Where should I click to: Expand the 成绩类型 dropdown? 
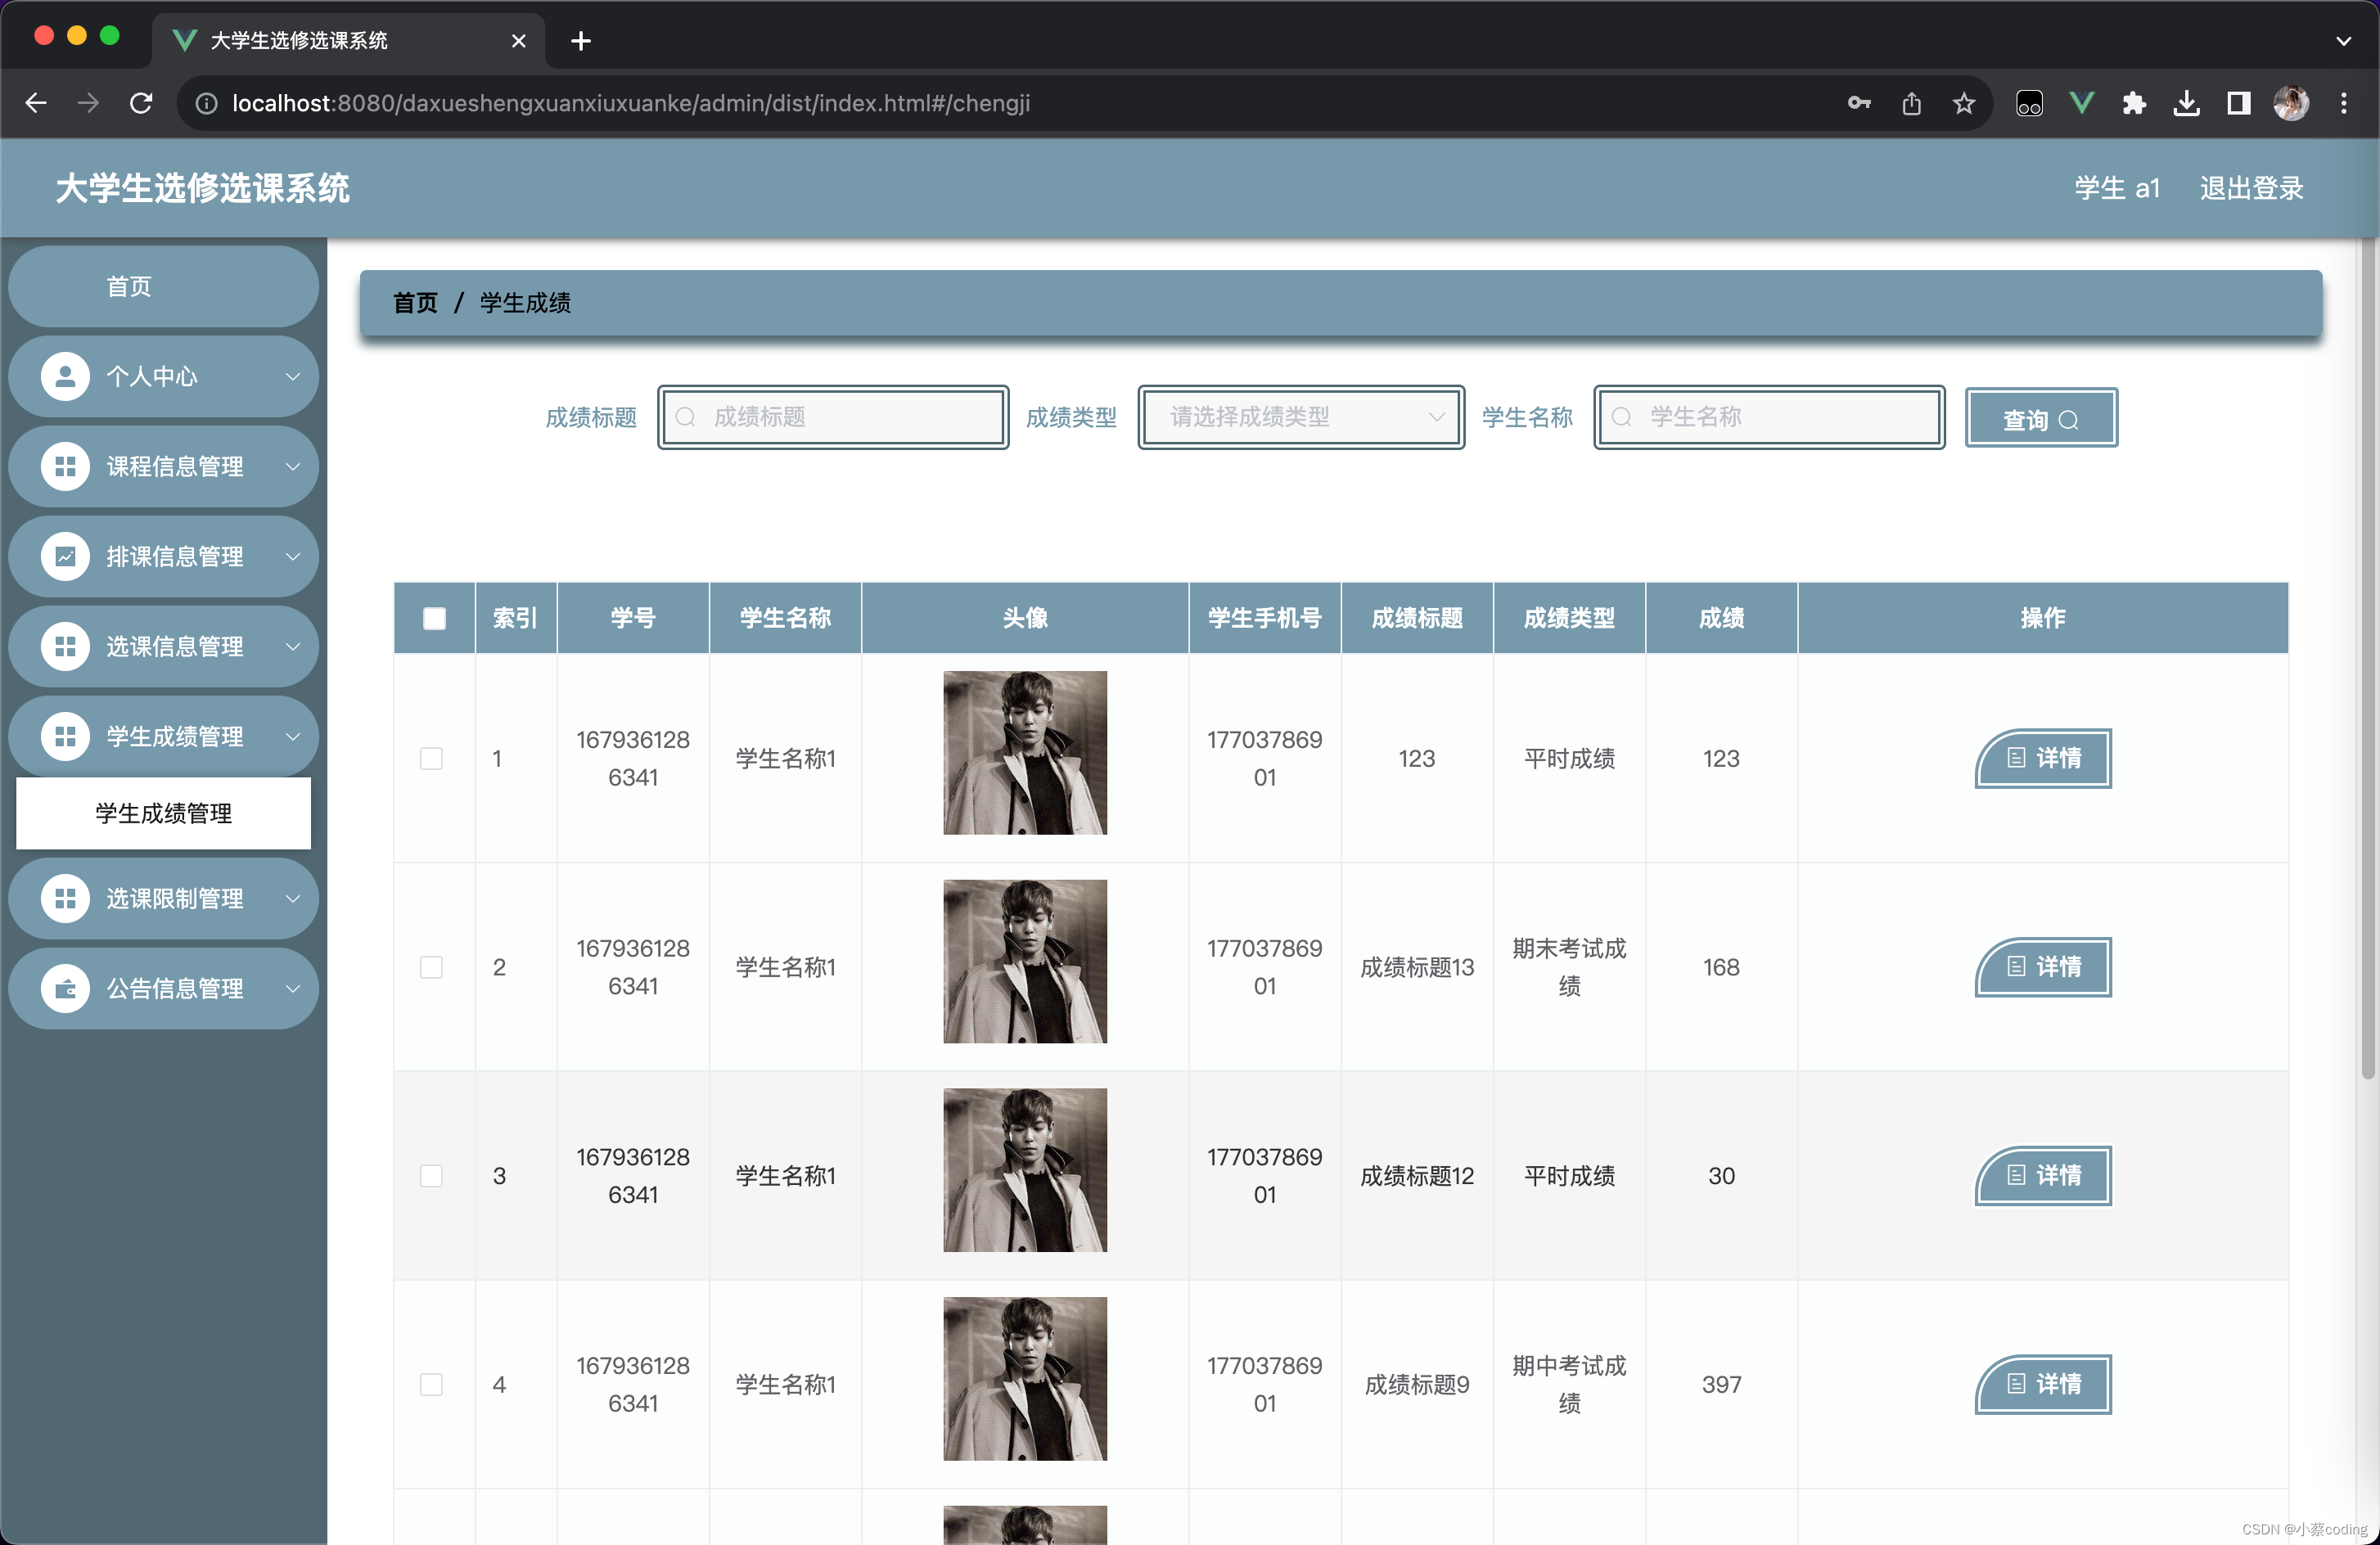pos(1297,417)
